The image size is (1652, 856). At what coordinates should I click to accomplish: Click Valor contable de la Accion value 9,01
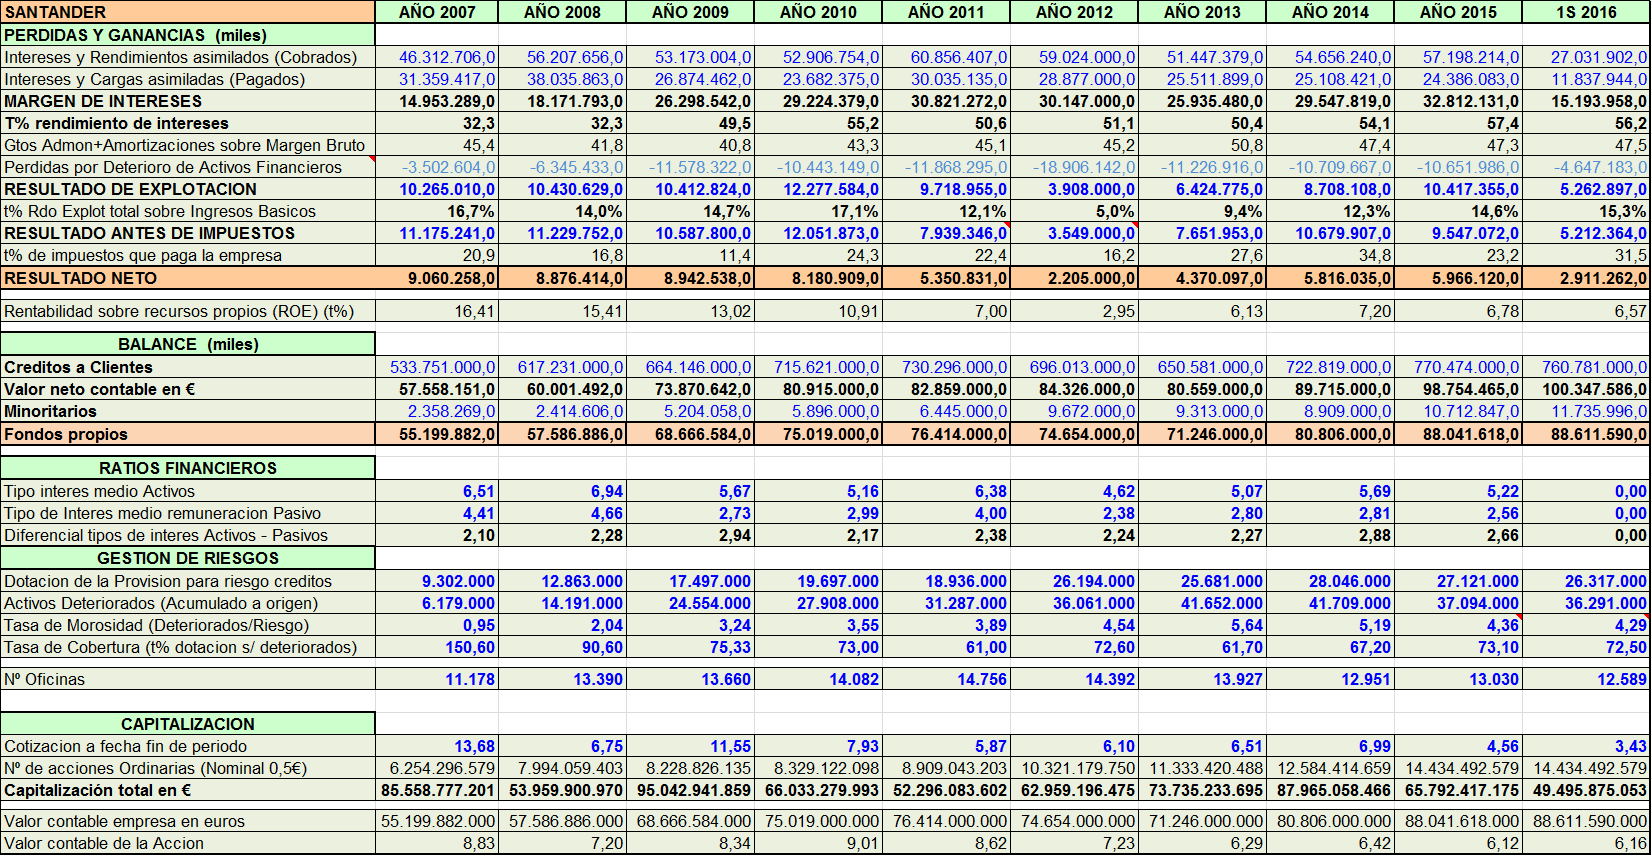coord(818,843)
